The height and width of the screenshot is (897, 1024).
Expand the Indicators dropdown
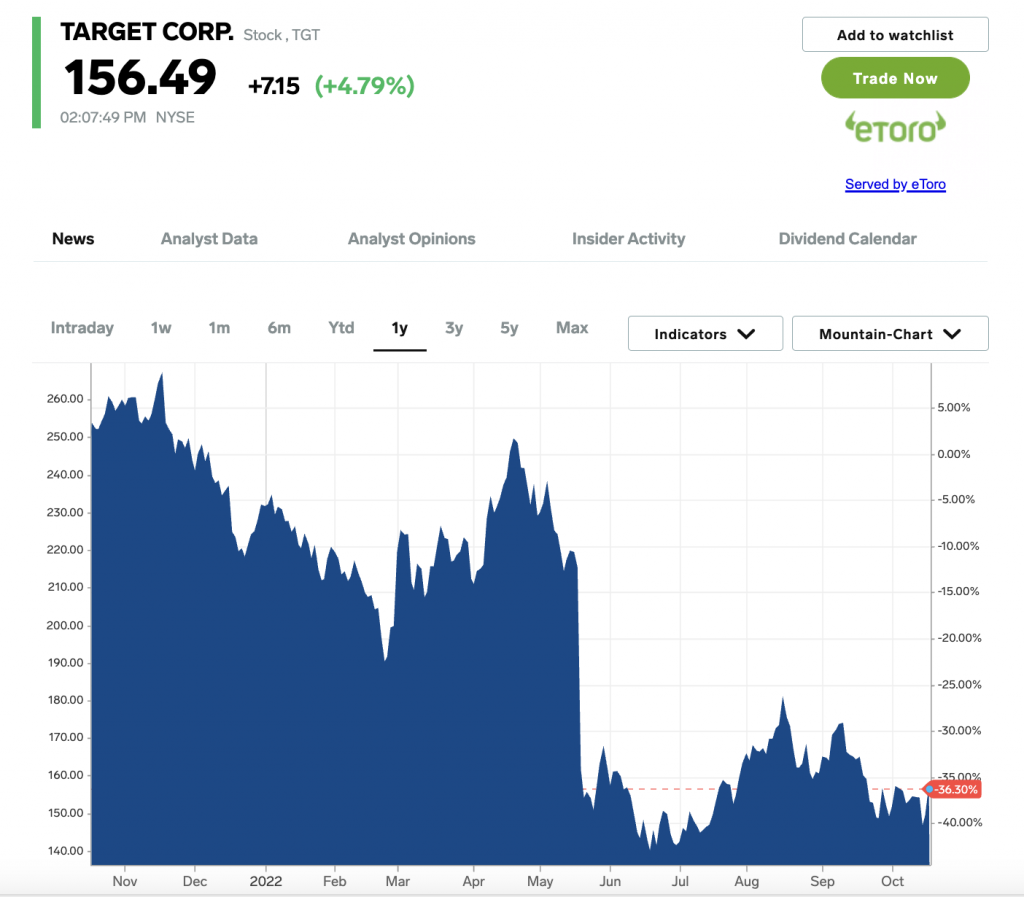[x=705, y=334]
